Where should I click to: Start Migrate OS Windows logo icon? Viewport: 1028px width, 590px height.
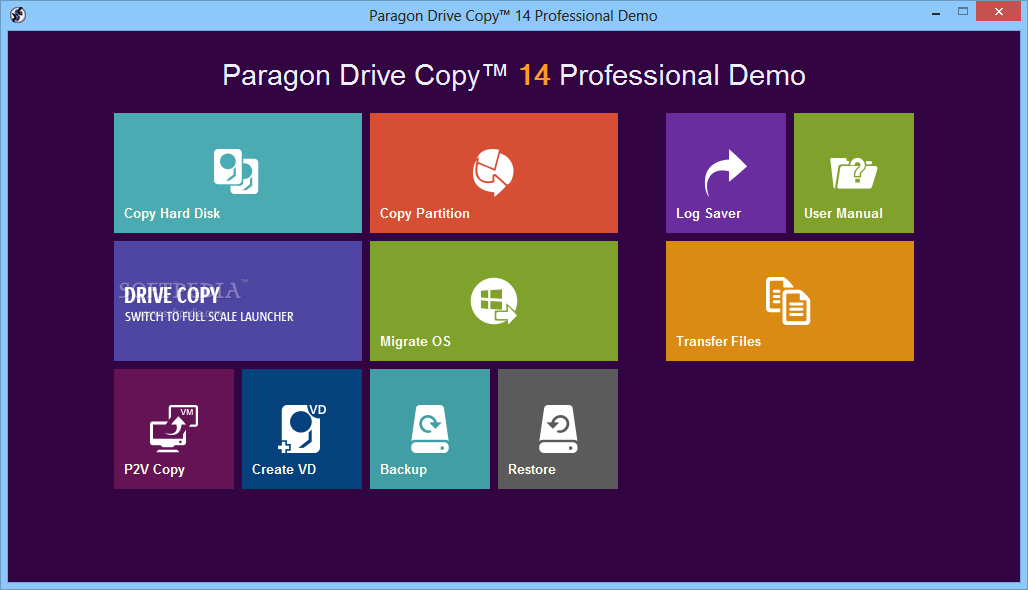click(x=494, y=302)
